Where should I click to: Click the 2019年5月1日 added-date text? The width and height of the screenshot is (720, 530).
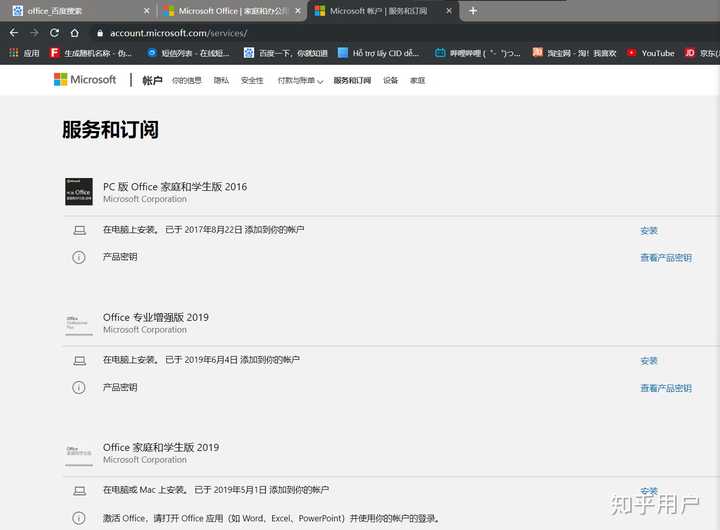[x=240, y=490]
